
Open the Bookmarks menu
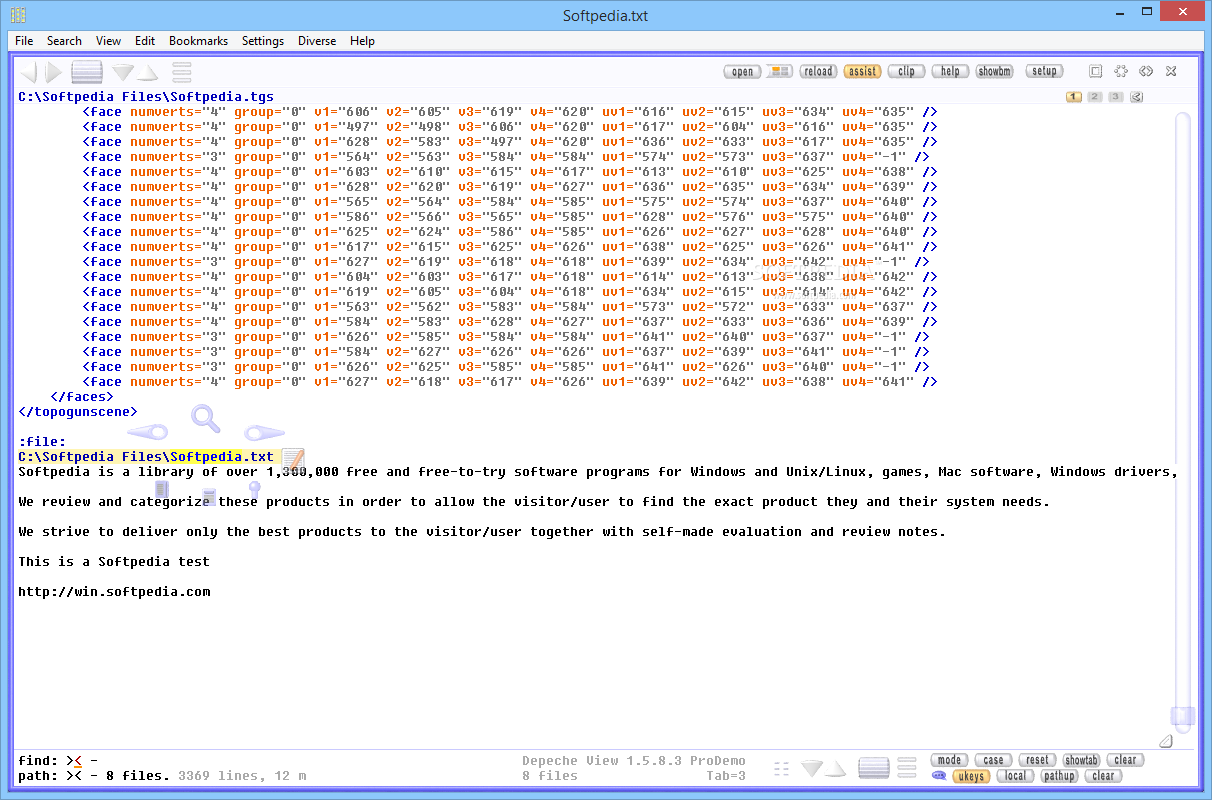(x=198, y=41)
